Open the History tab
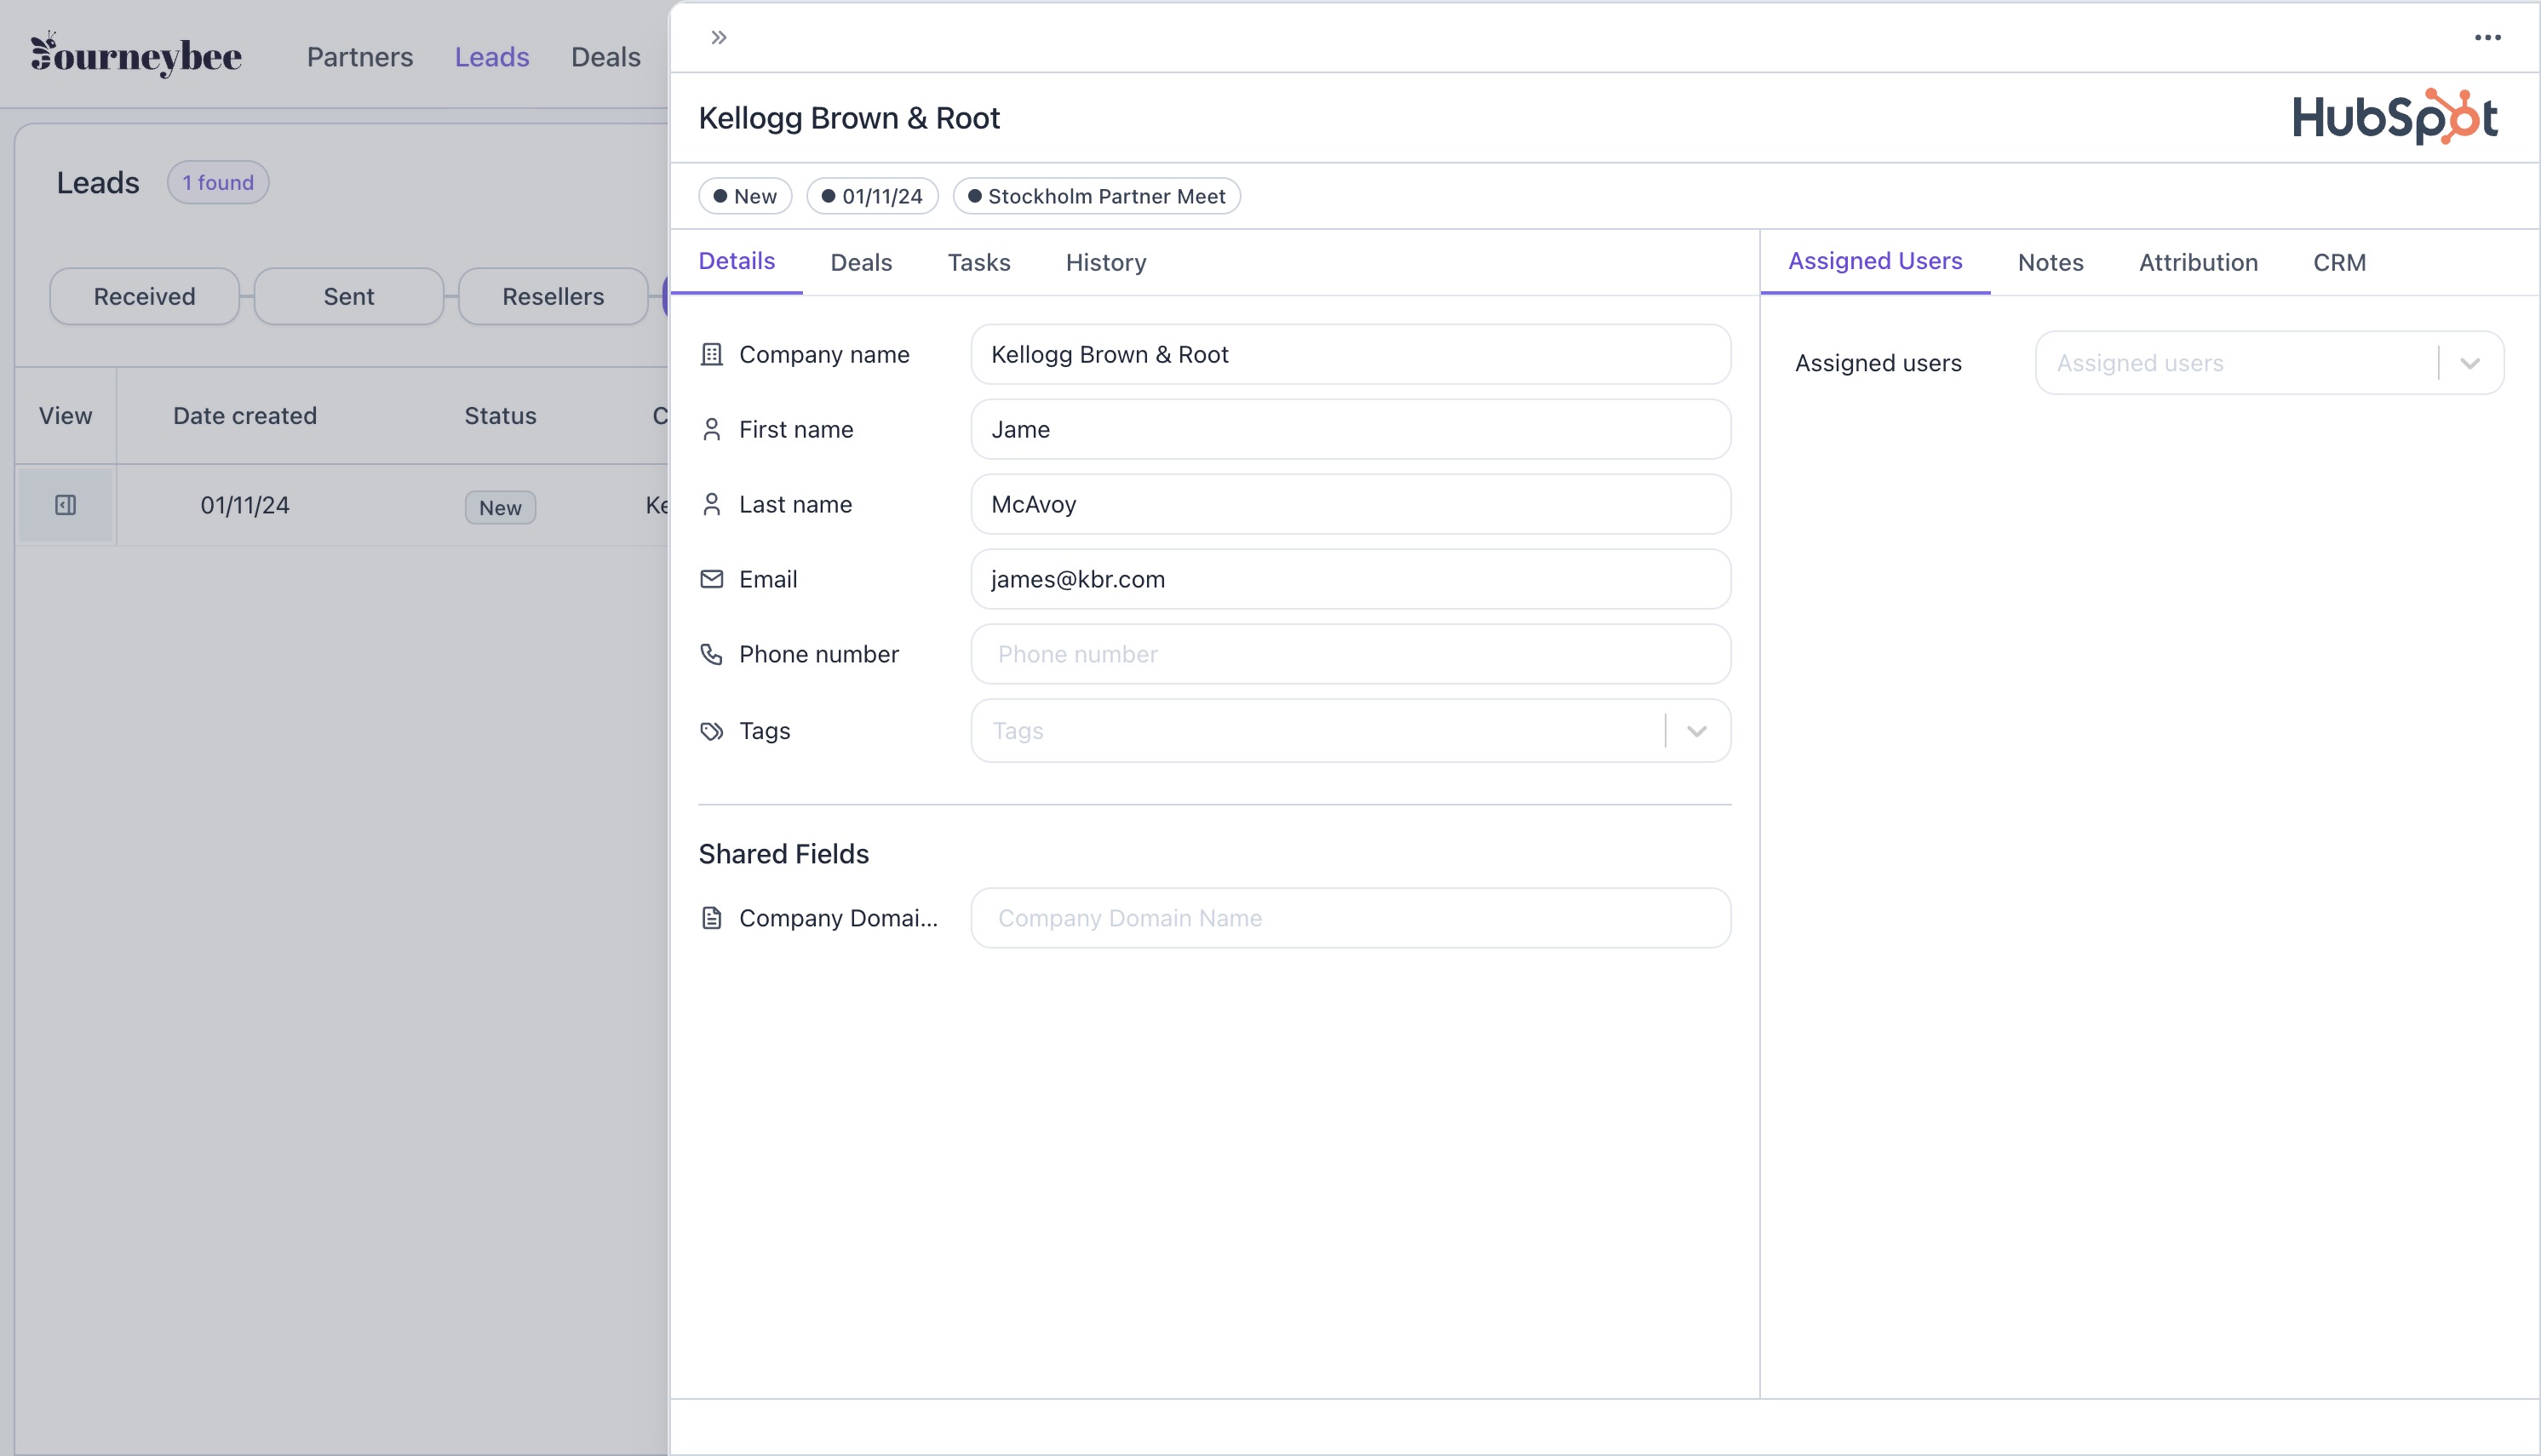Image resolution: width=2541 pixels, height=1456 pixels. point(1106,263)
